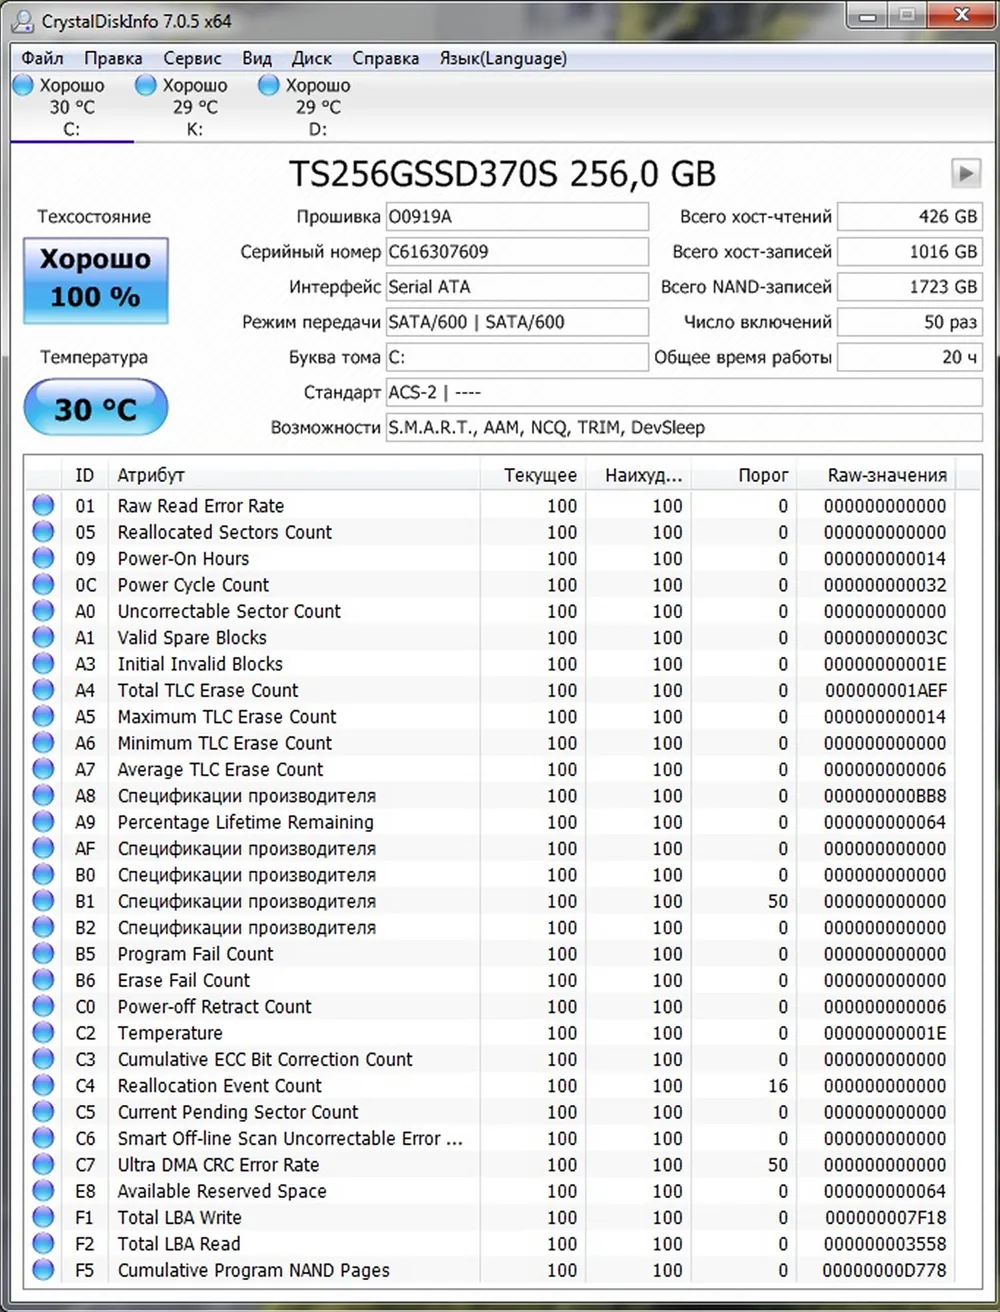Click the ID column header
The image size is (1000, 1312).
click(x=85, y=476)
